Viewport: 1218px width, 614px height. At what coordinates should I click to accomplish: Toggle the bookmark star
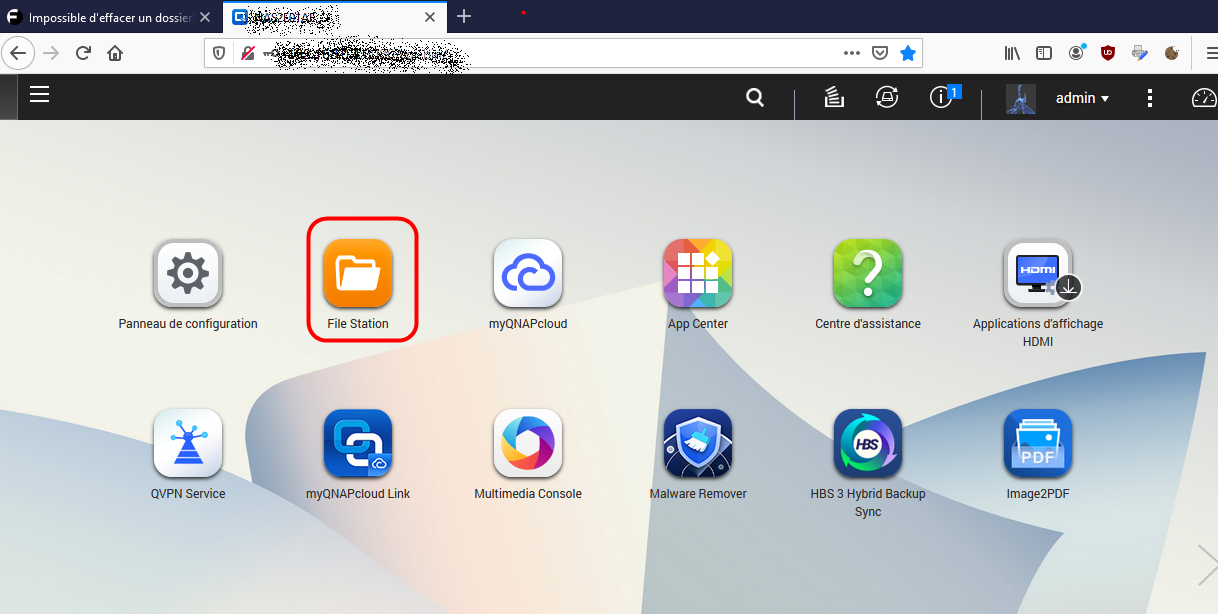908,53
